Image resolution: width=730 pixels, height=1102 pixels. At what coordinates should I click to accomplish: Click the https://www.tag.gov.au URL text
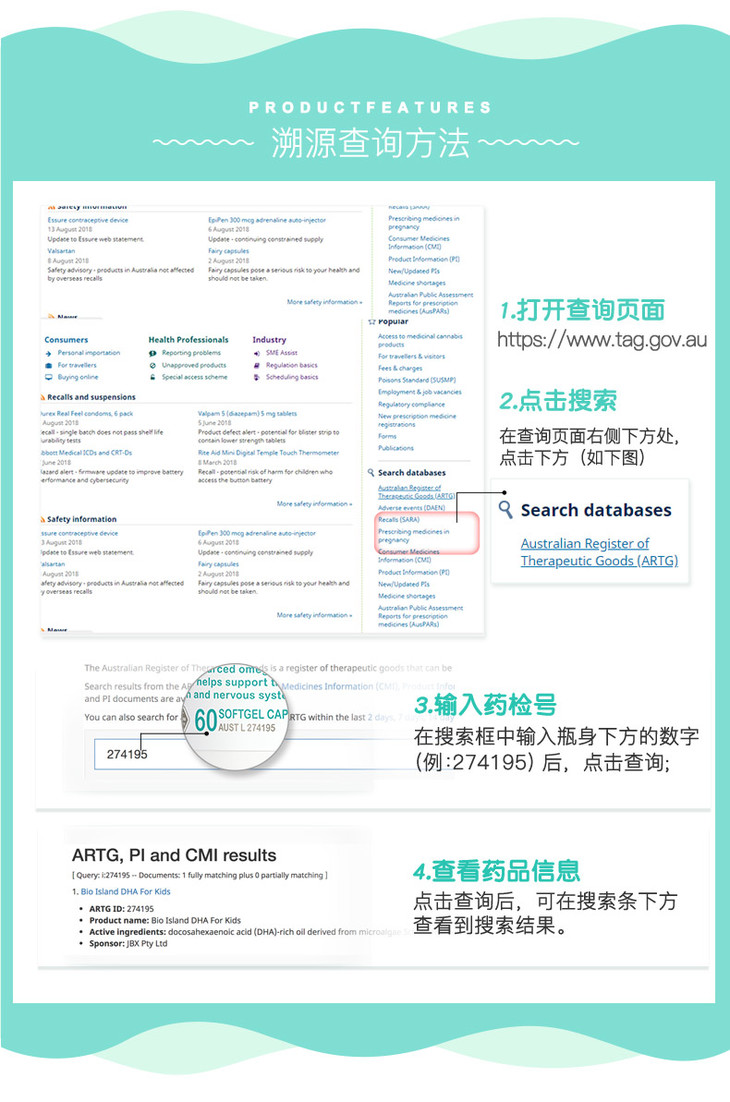[601, 340]
